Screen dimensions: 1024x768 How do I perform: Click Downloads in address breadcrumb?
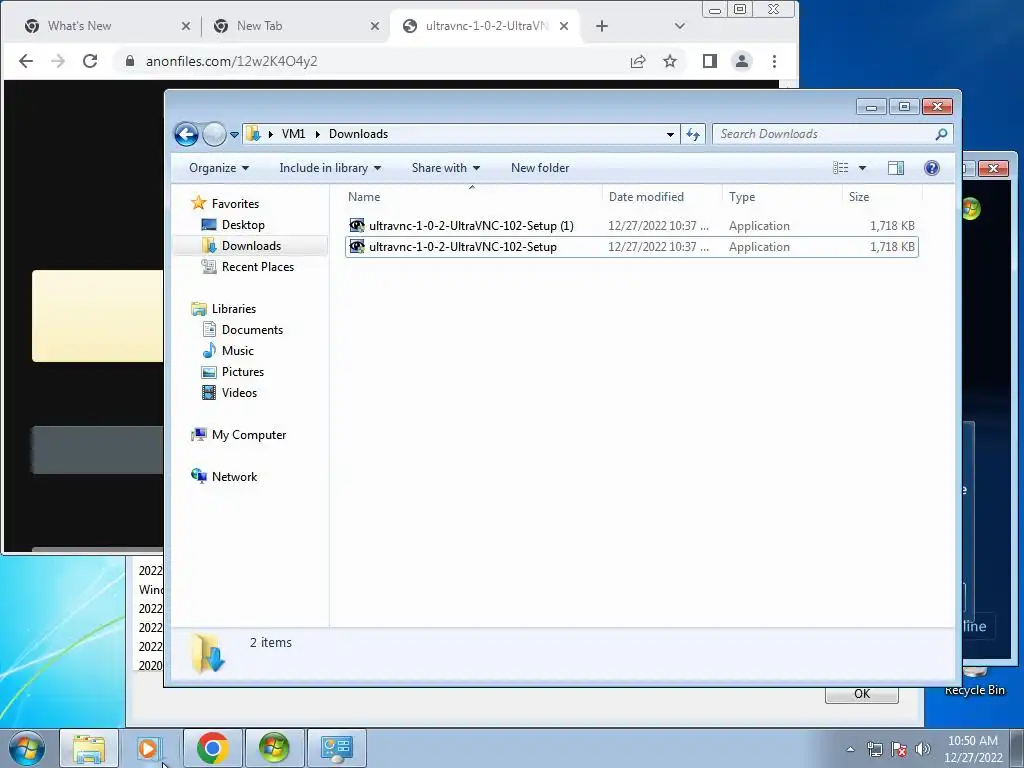pyautogui.click(x=358, y=134)
